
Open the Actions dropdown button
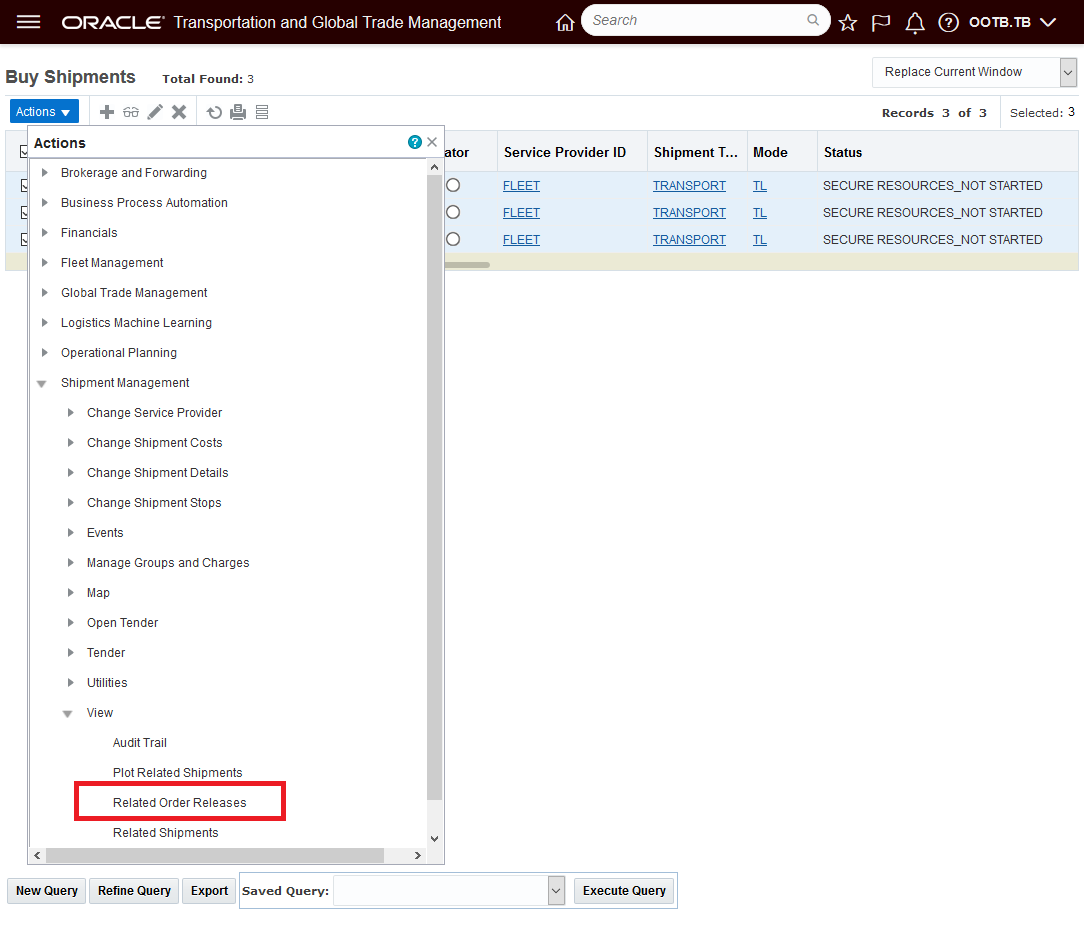pyautogui.click(x=44, y=111)
